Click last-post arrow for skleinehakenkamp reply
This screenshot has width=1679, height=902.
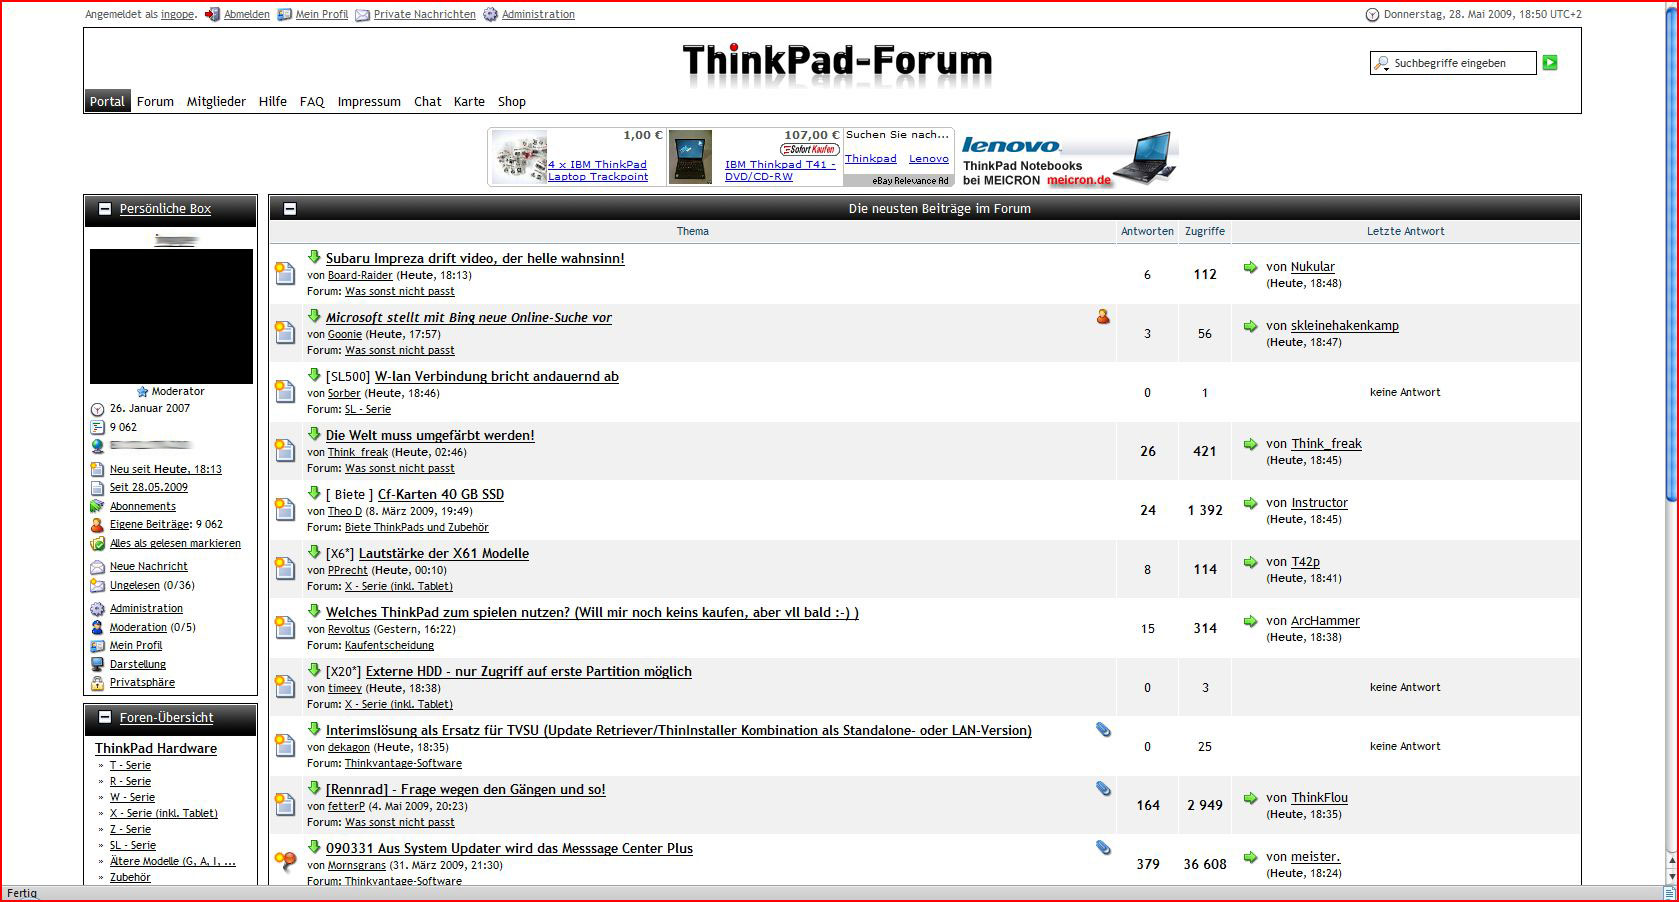click(x=1250, y=326)
